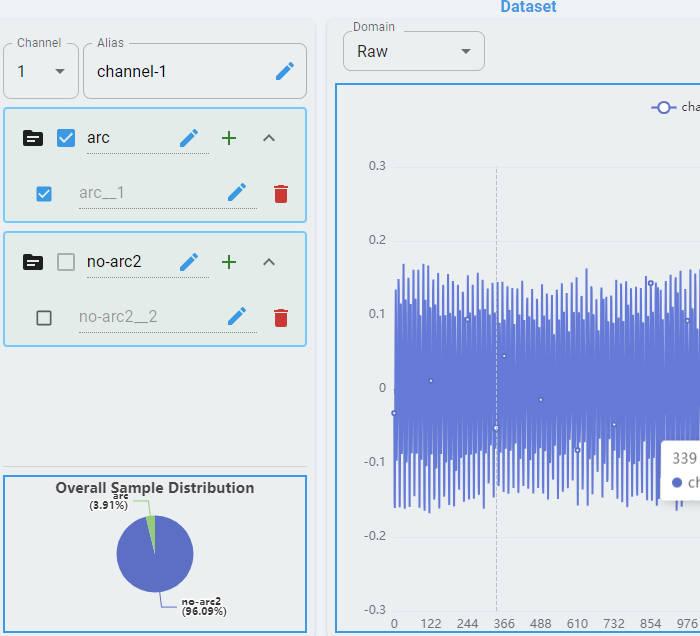This screenshot has width=700, height=636.
Task: Add a sample to no-arc2 class
Action: click(229, 262)
